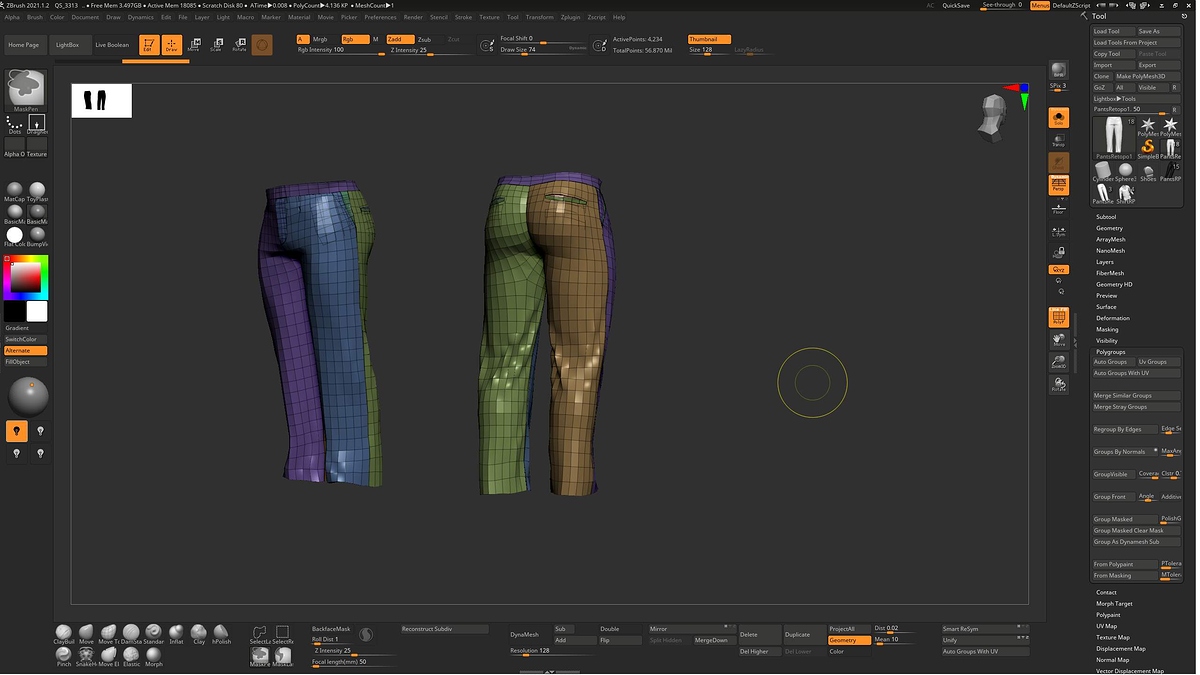Adjust the Draw Size slider
Image resolution: width=1200 pixels, height=675 pixels.
(x=544, y=49)
